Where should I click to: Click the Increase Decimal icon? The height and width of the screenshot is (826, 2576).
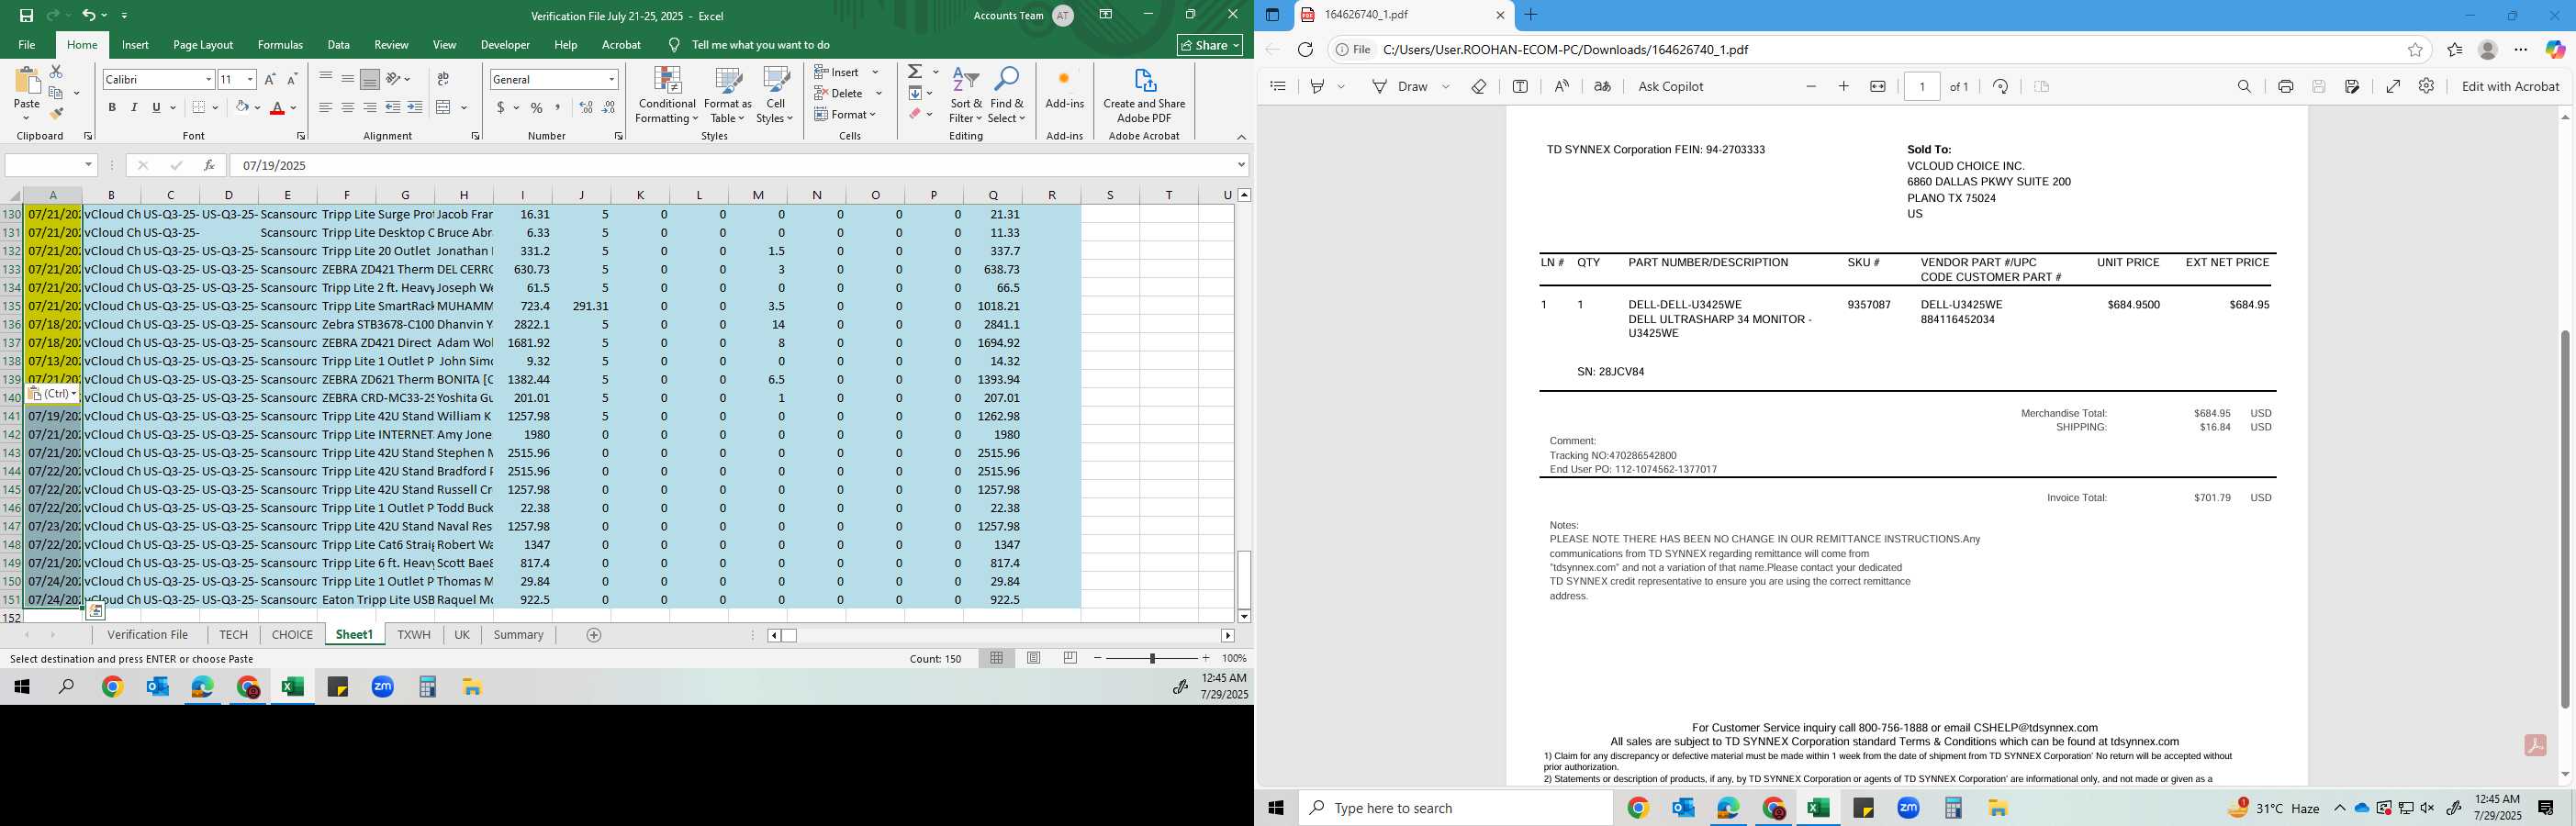pos(586,107)
